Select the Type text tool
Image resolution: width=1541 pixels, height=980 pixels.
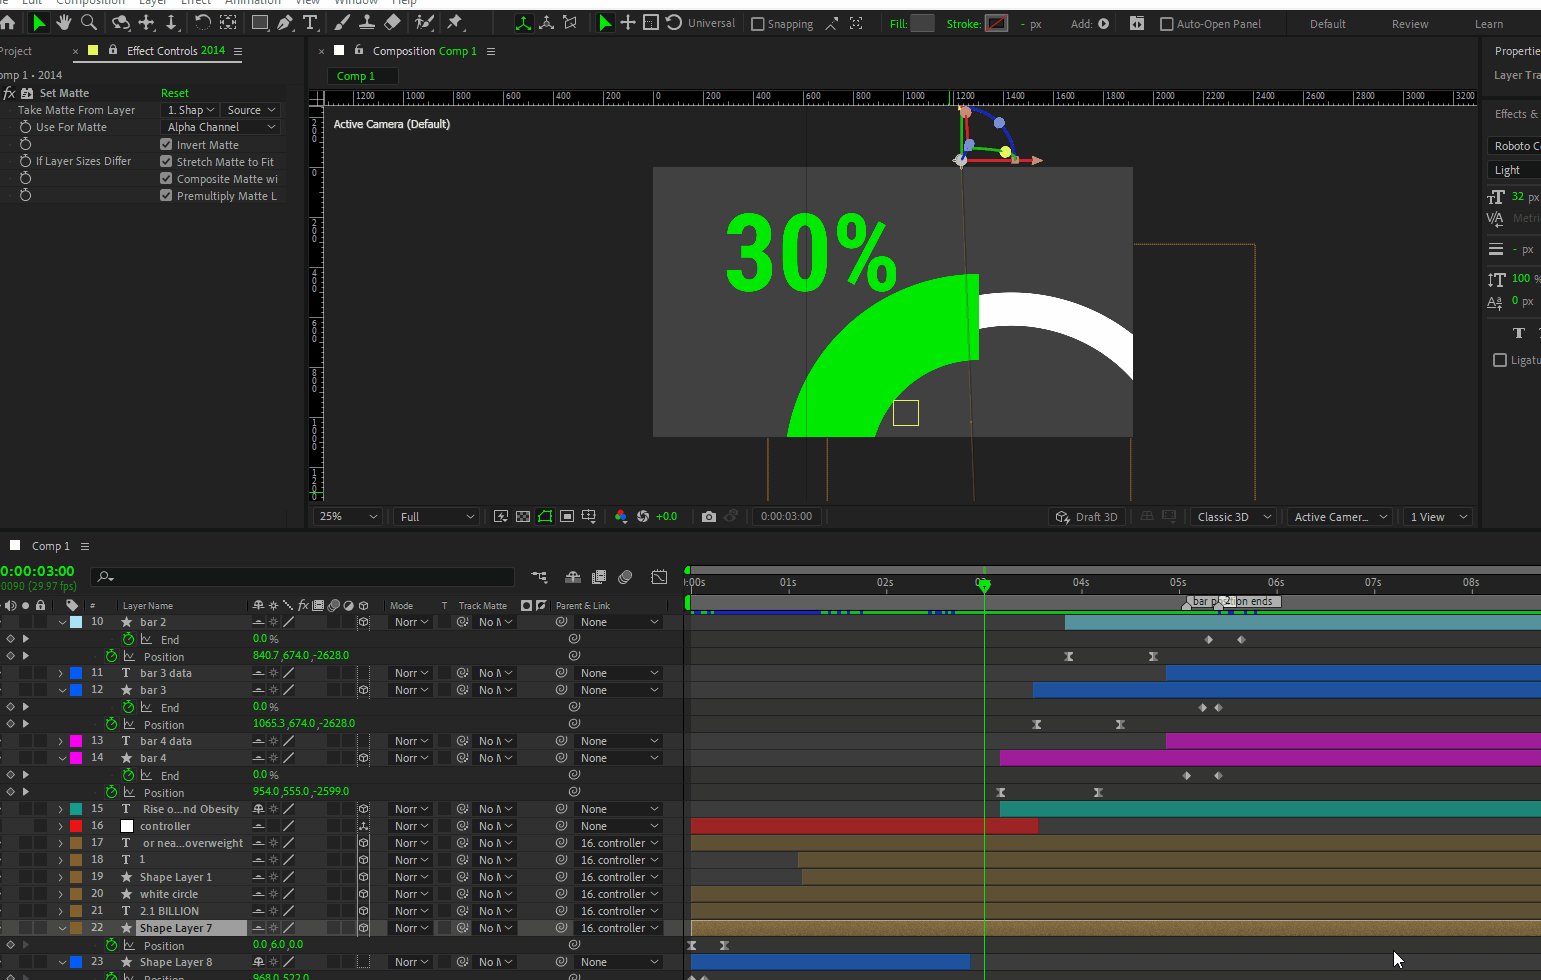coord(310,22)
